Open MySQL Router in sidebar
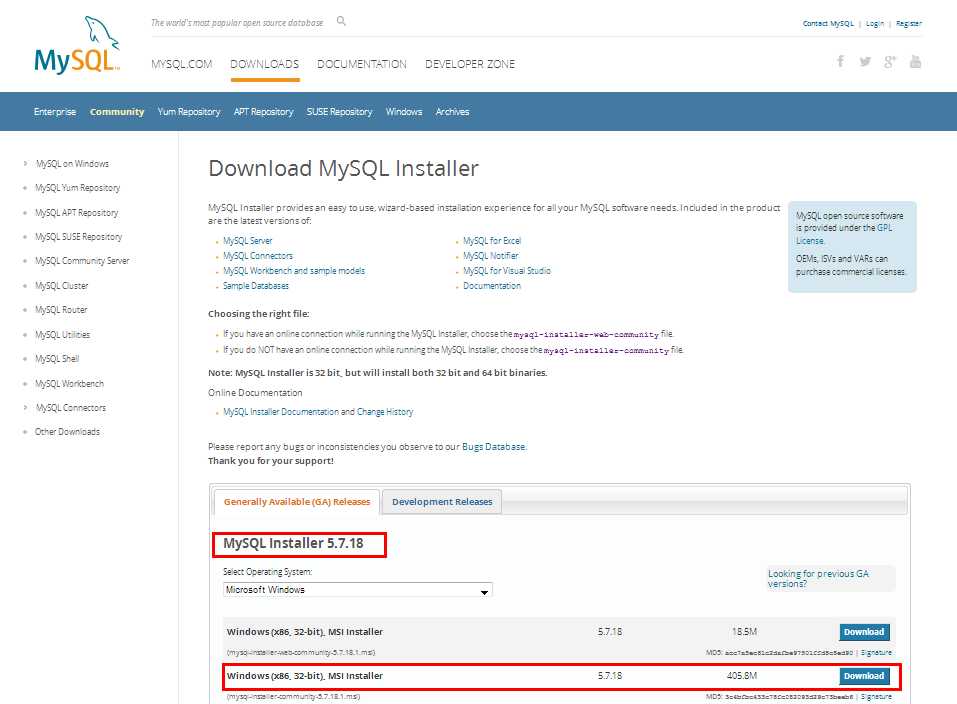Screen dimensions: 957x704 click(61, 310)
